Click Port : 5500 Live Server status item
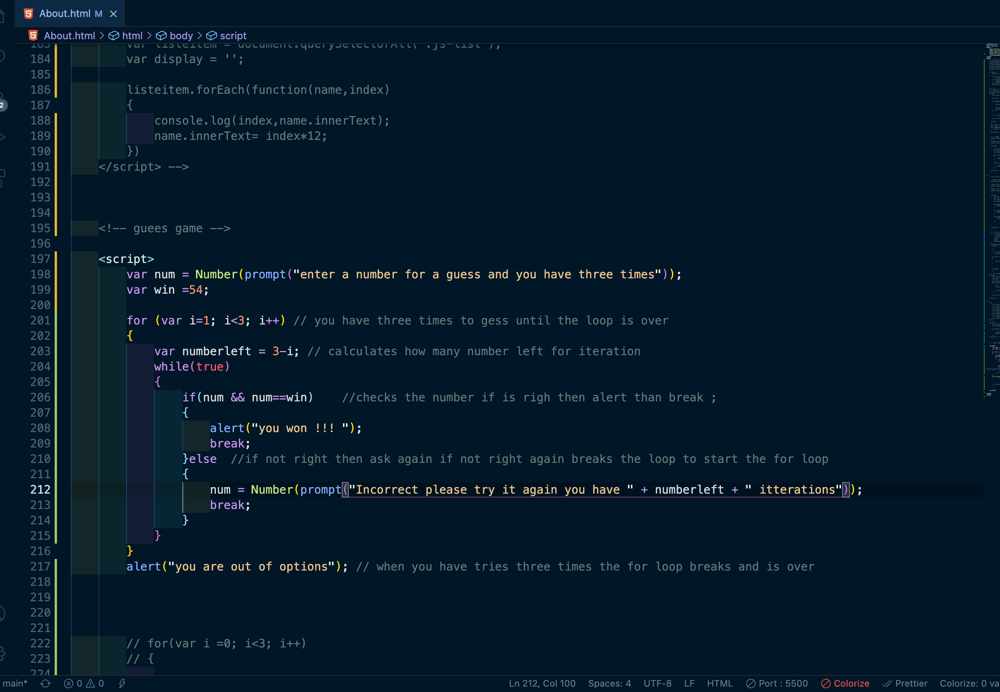Image resolution: width=1000 pixels, height=692 pixels. tap(777, 683)
